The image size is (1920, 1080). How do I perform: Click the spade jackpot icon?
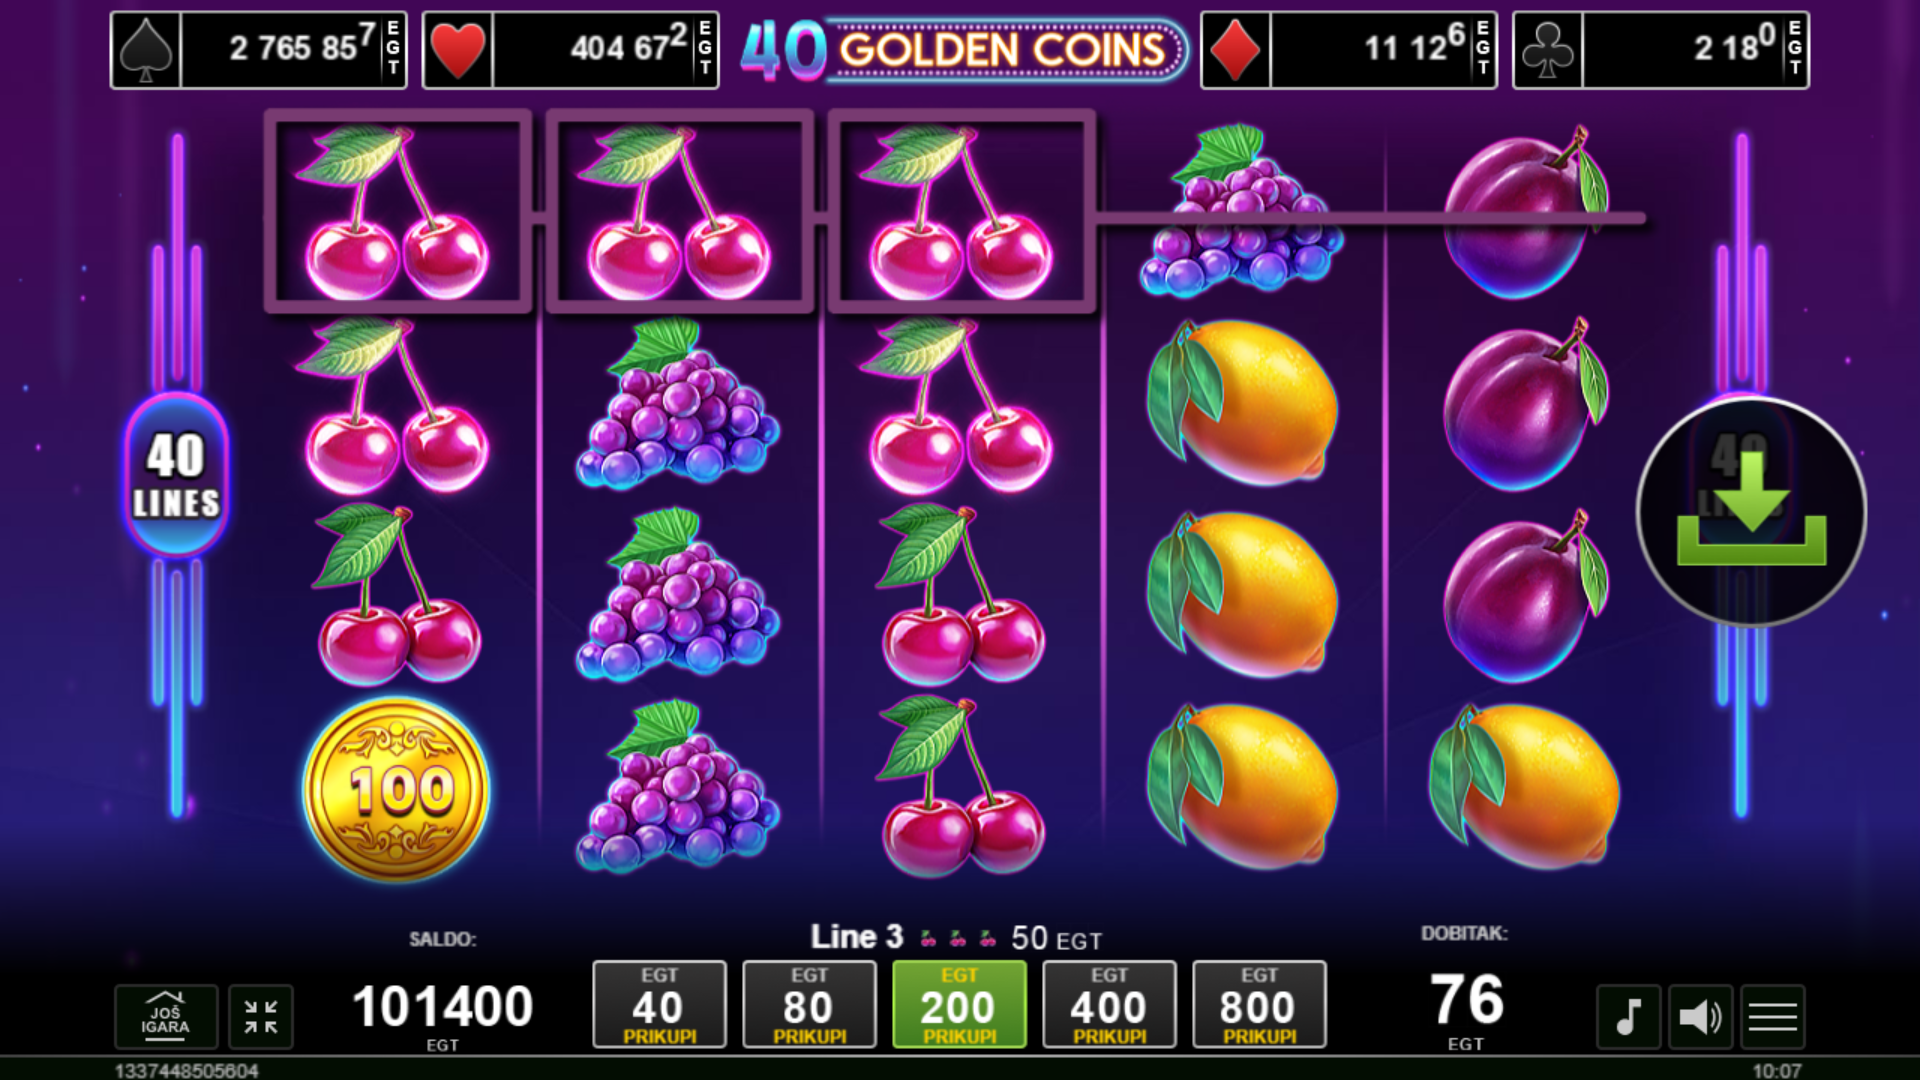pyautogui.click(x=146, y=50)
